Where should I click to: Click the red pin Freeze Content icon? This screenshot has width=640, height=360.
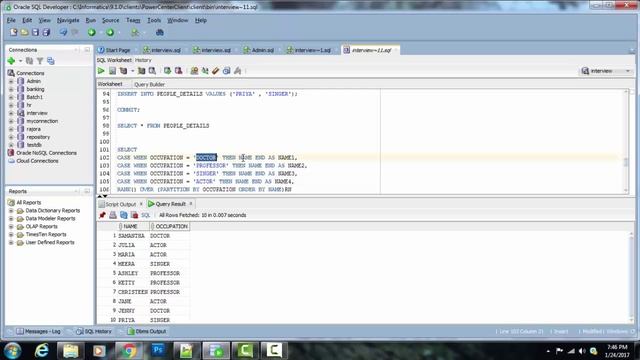pyautogui.click(x=102, y=215)
